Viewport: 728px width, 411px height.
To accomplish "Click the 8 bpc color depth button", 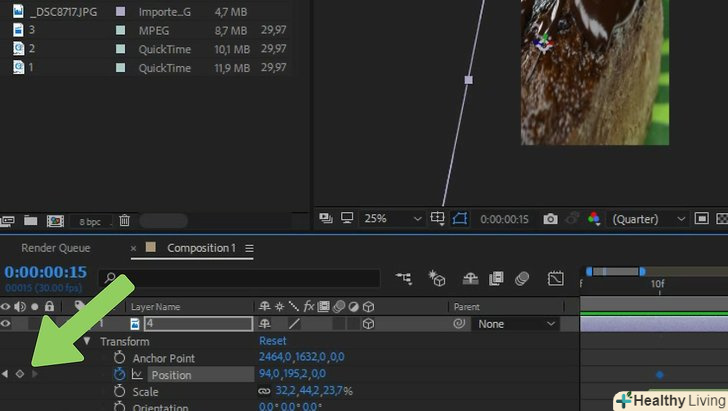I will pyautogui.click(x=88, y=221).
